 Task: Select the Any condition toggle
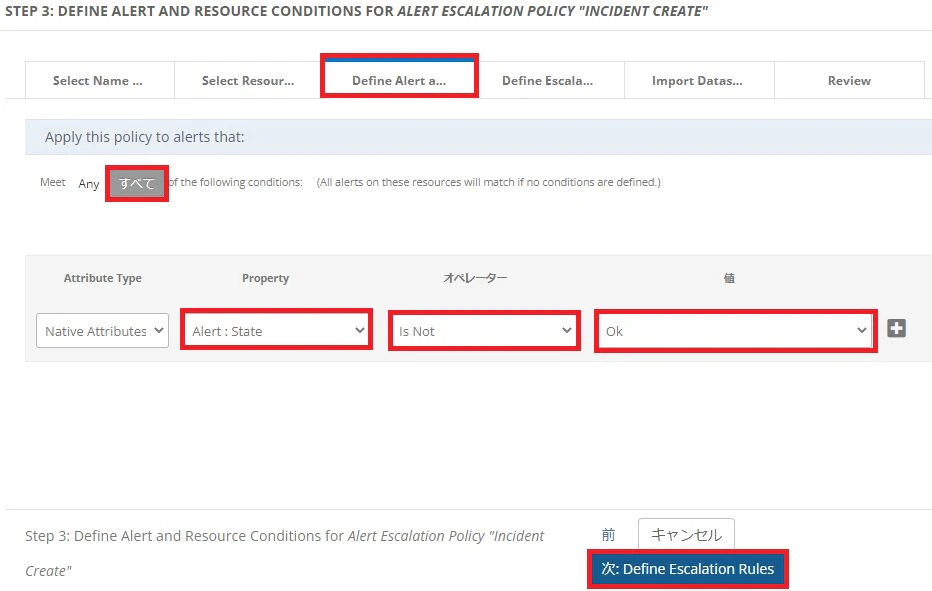tap(89, 184)
